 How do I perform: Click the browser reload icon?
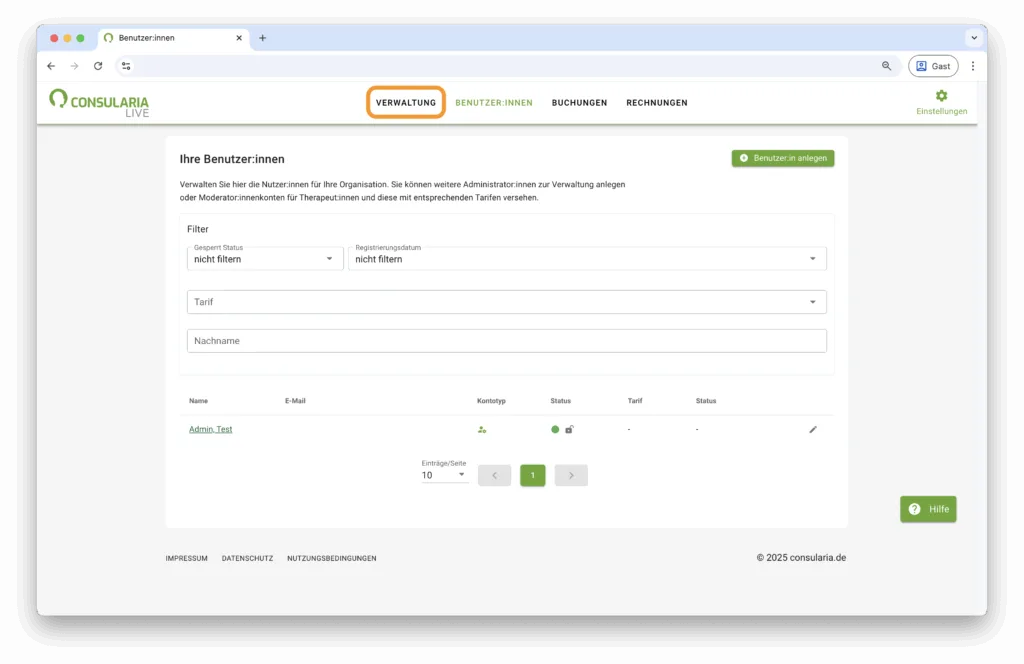98,66
